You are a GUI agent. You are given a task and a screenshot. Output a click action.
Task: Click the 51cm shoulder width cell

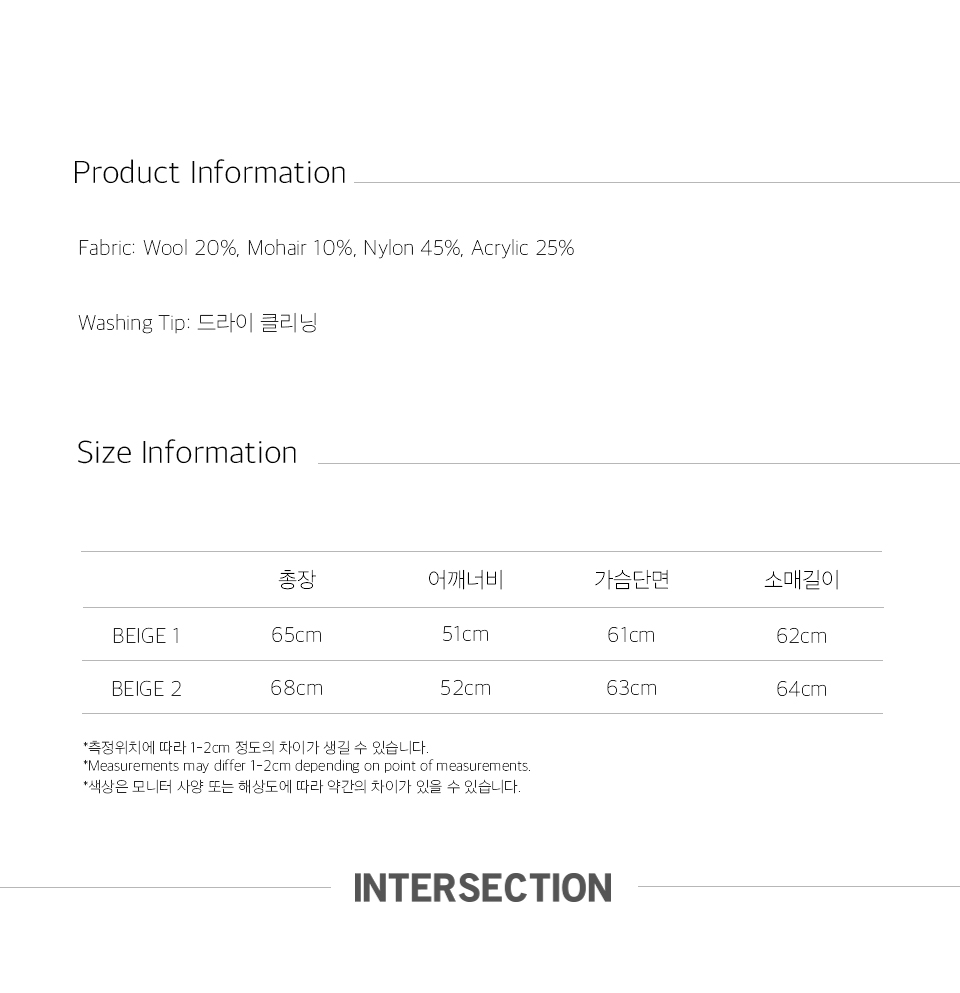pyautogui.click(x=465, y=634)
